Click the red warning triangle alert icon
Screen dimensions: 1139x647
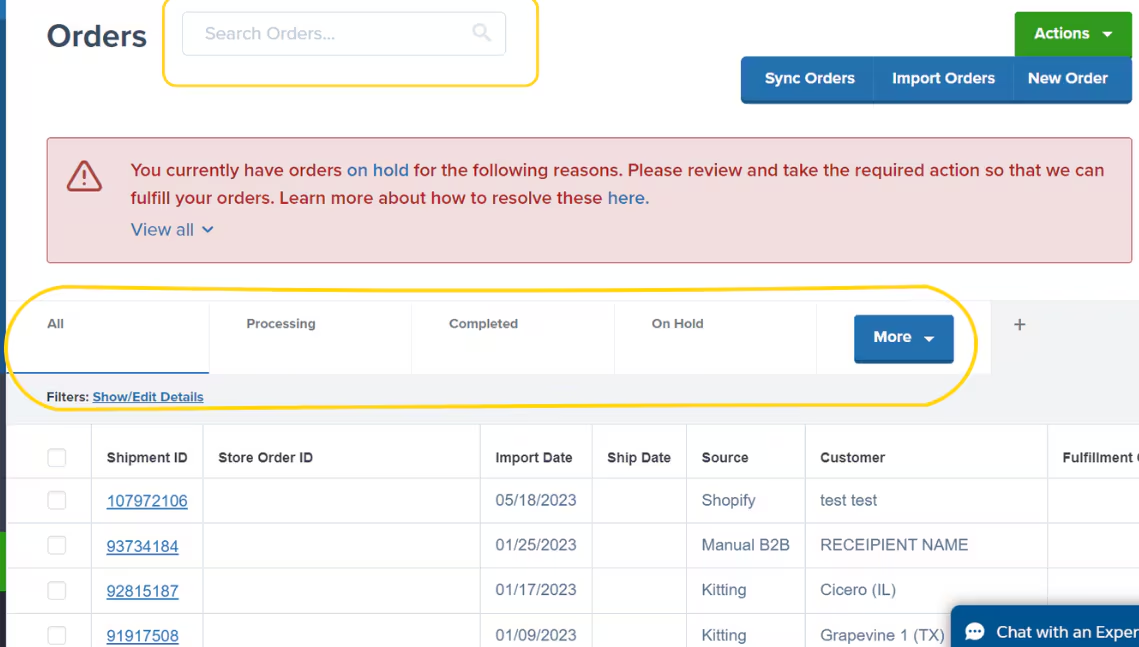pyautogui.click(x=84, y=176)
